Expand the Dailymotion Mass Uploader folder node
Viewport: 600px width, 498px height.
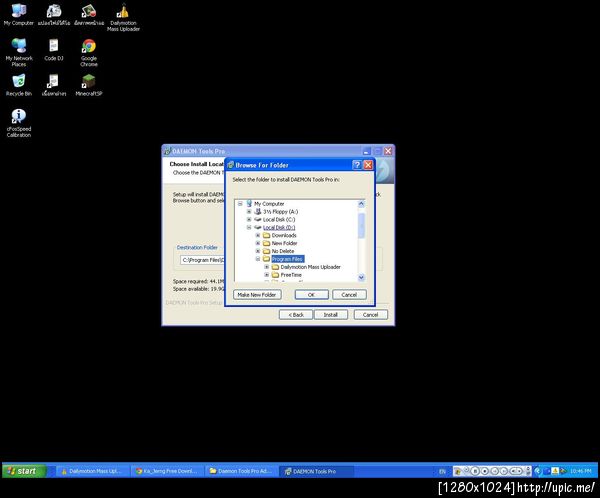tap(267, 267)
